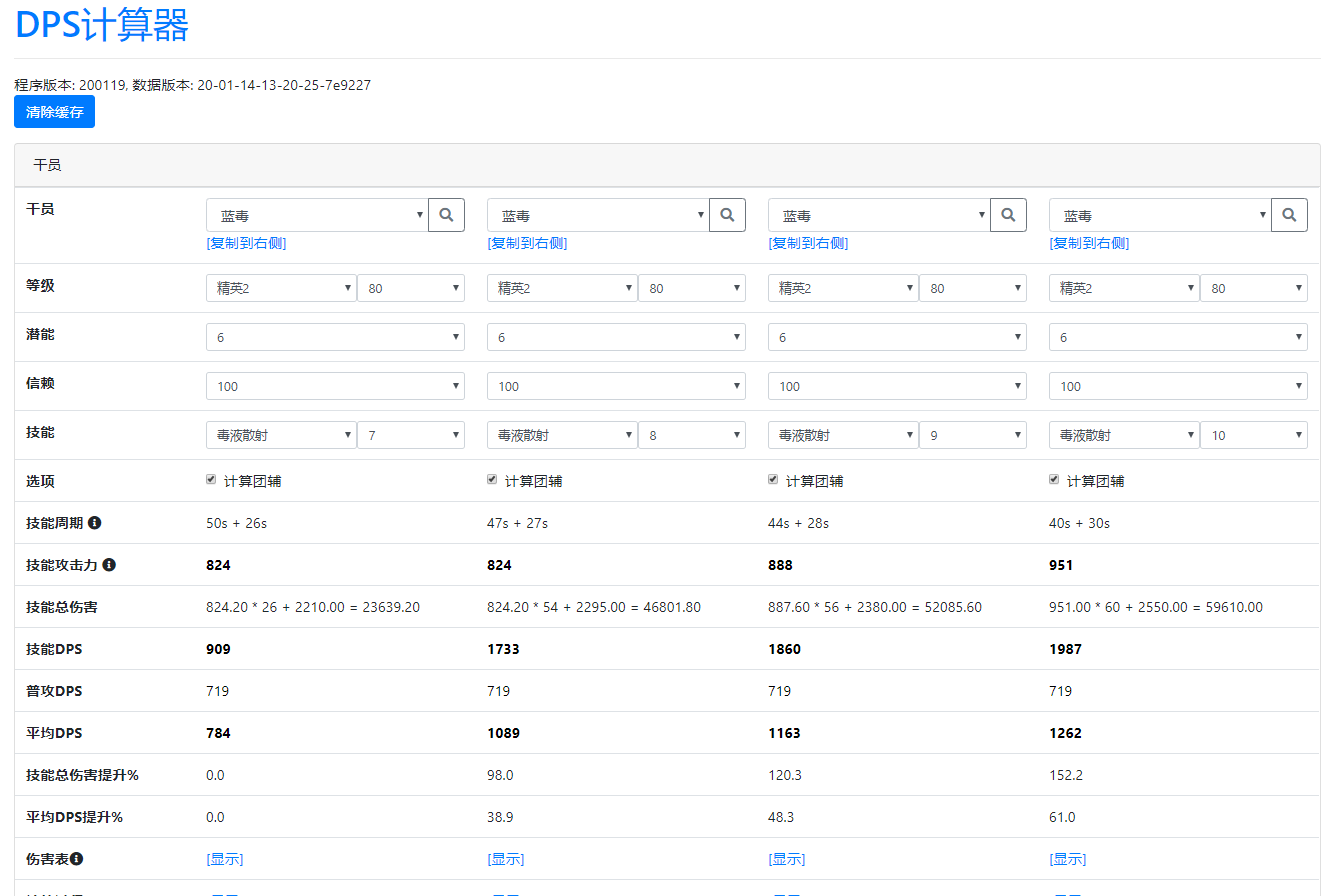Click info icon next to 技能周期

pos(94,523)
